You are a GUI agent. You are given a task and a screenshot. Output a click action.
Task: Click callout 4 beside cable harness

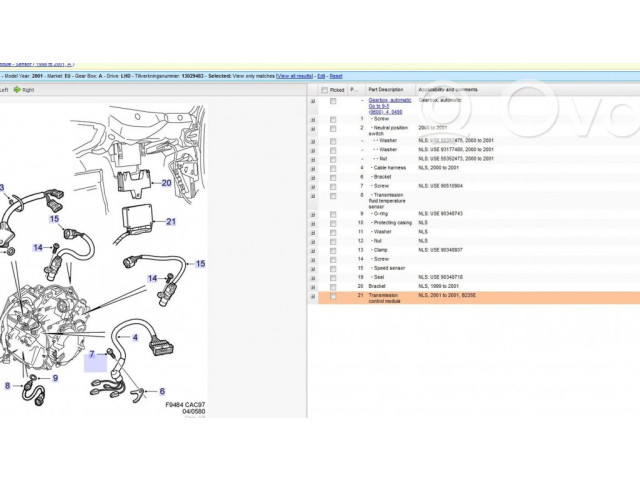pyautogui.click(x=134, y=338)
